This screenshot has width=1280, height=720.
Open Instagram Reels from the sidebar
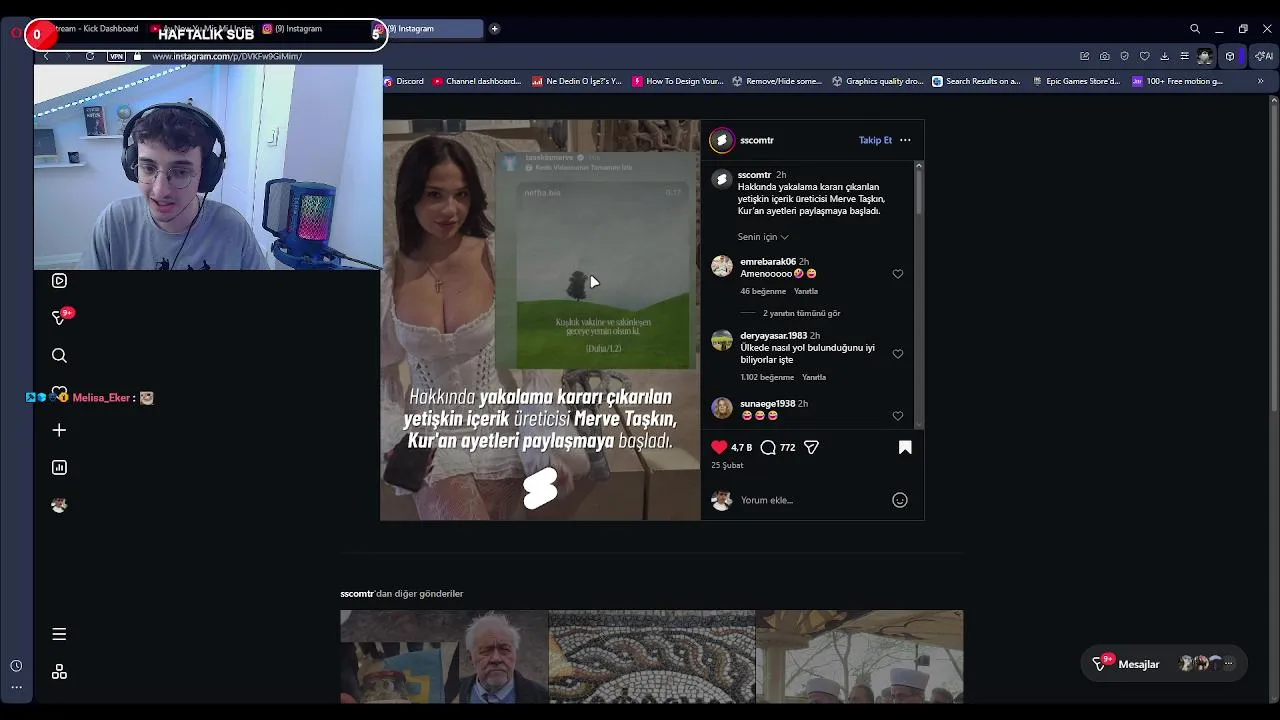(59, 281)
